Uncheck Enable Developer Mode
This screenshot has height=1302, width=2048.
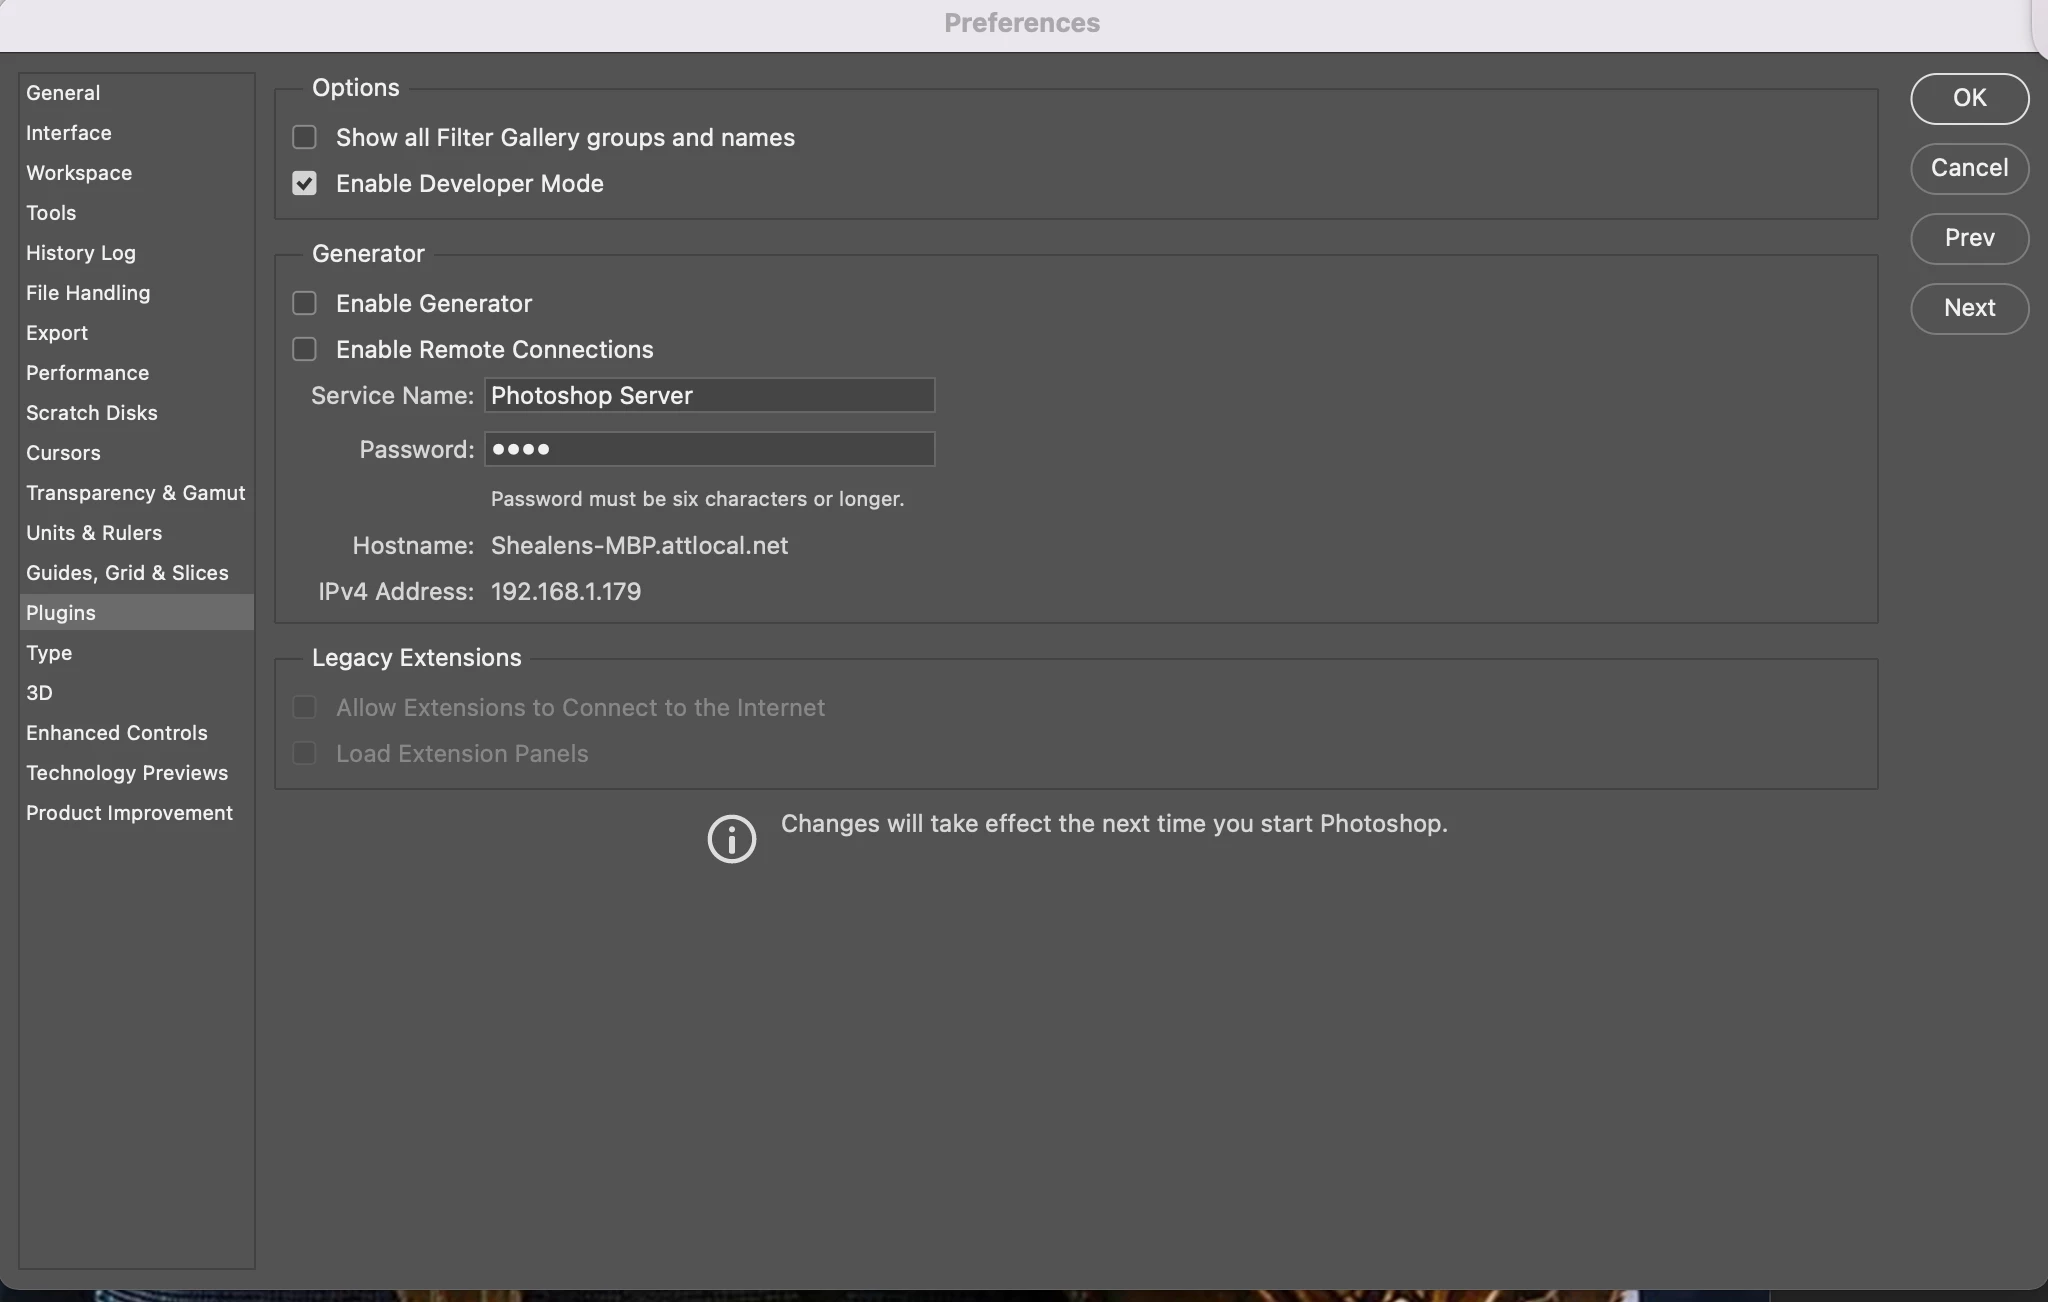[304, 183]
